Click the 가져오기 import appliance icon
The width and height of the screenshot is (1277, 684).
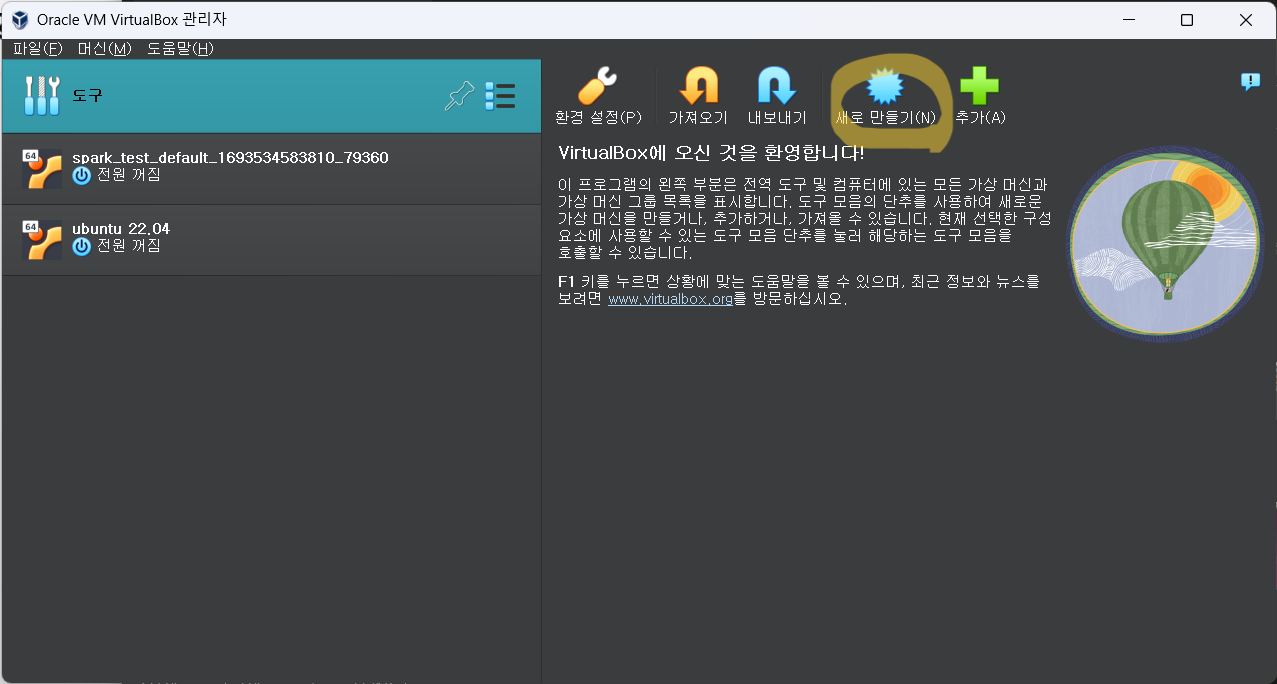point(698,86)
